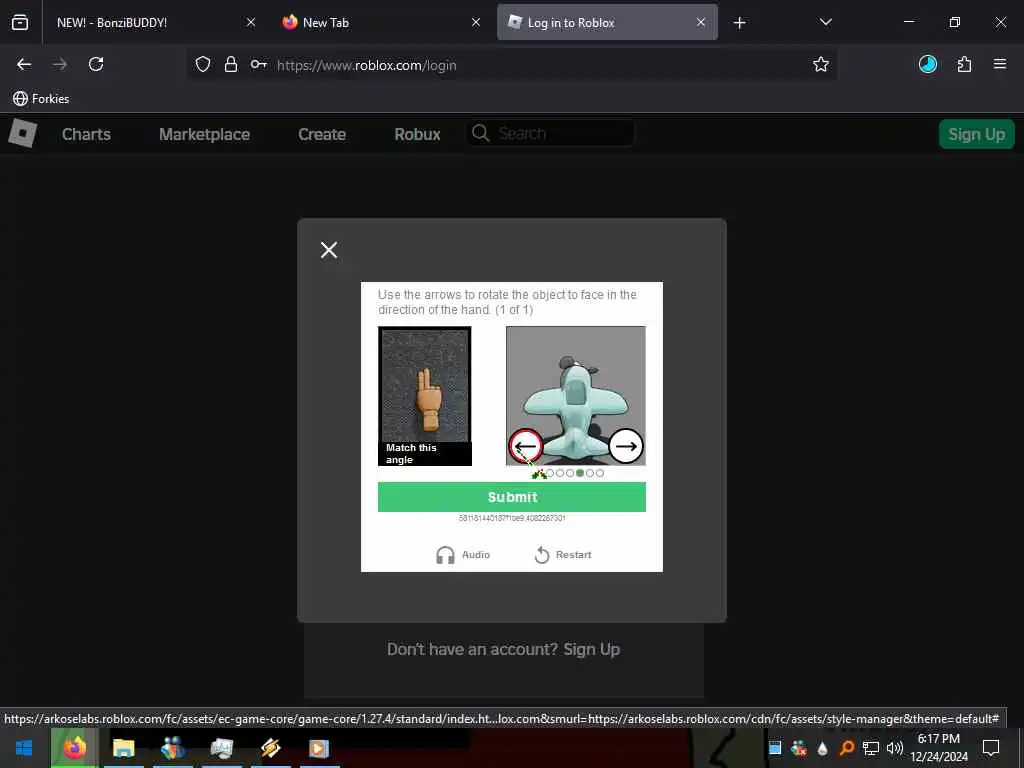Reload the current page
The image size is (1024, 768).
click(96, 64)
